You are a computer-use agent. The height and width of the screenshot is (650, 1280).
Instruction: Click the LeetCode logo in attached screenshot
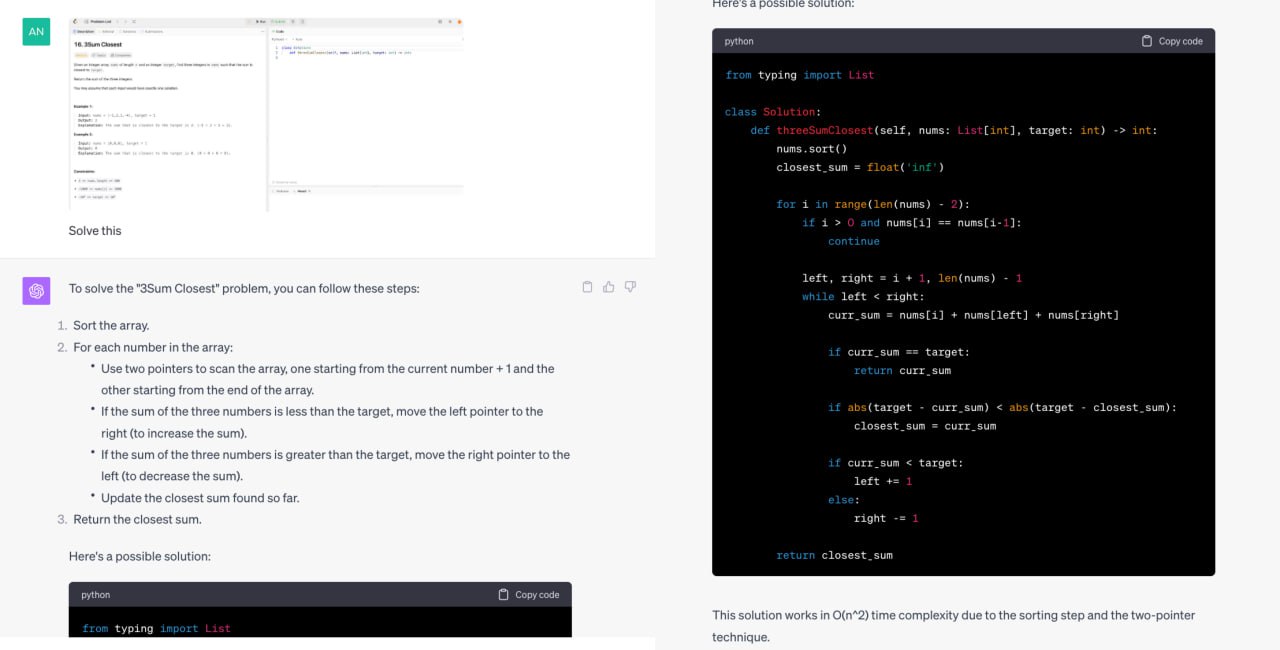click(75, 21)
